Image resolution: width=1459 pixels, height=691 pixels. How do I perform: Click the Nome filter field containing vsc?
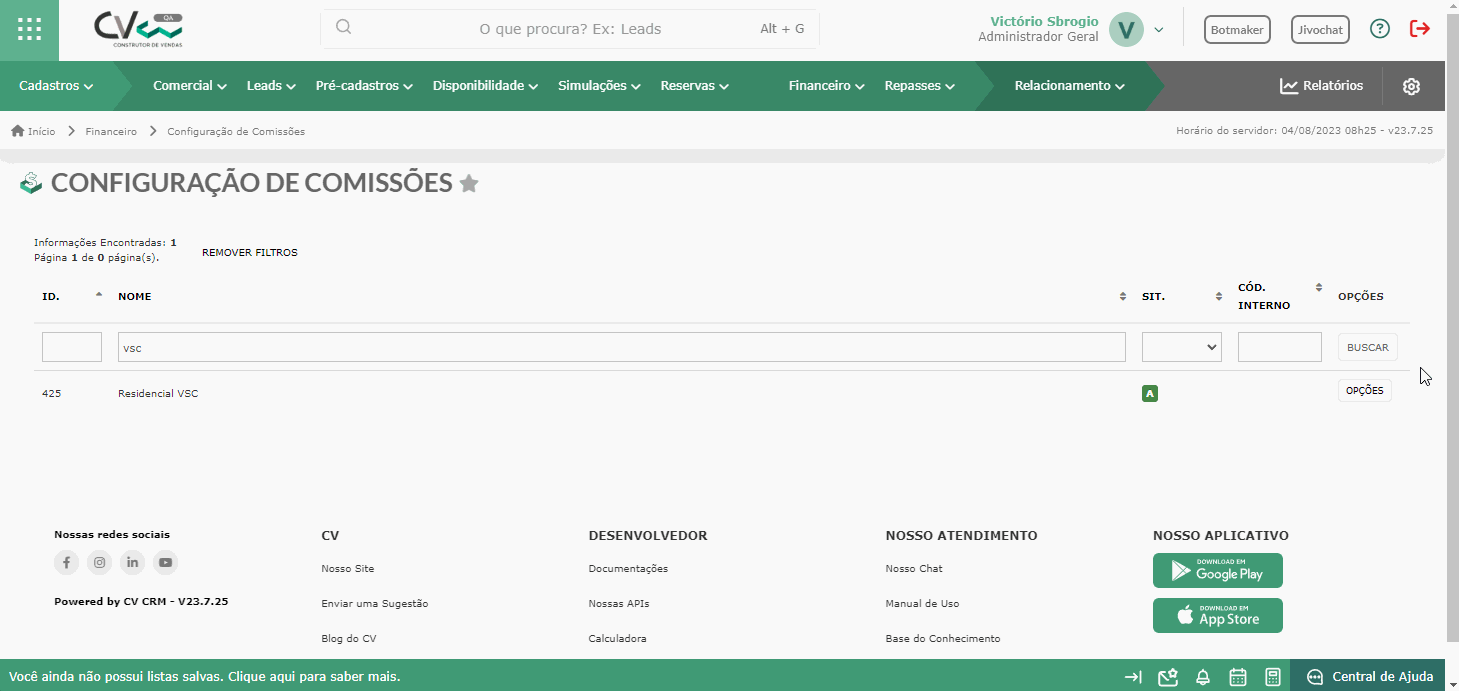622,347
